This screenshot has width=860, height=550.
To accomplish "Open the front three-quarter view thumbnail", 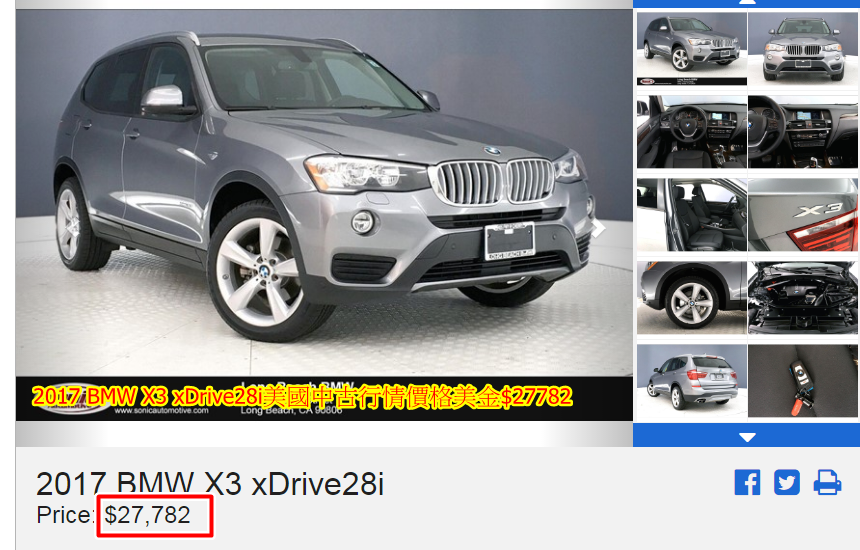I will (692, 49).
